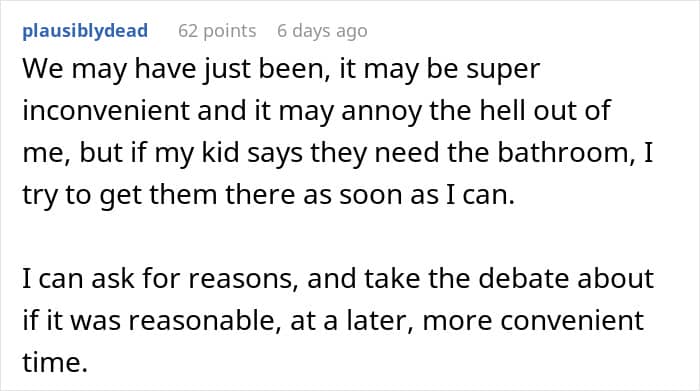
Task: Click the second paragraph starting "I can ask"
Action: pos(338,320)
